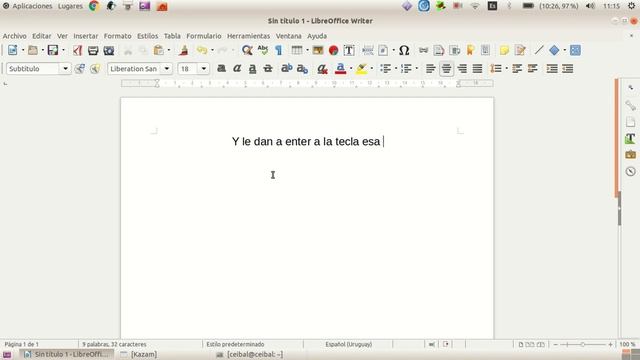Click the New document icon
Screen dimensions: 640x360
point(13,50)
